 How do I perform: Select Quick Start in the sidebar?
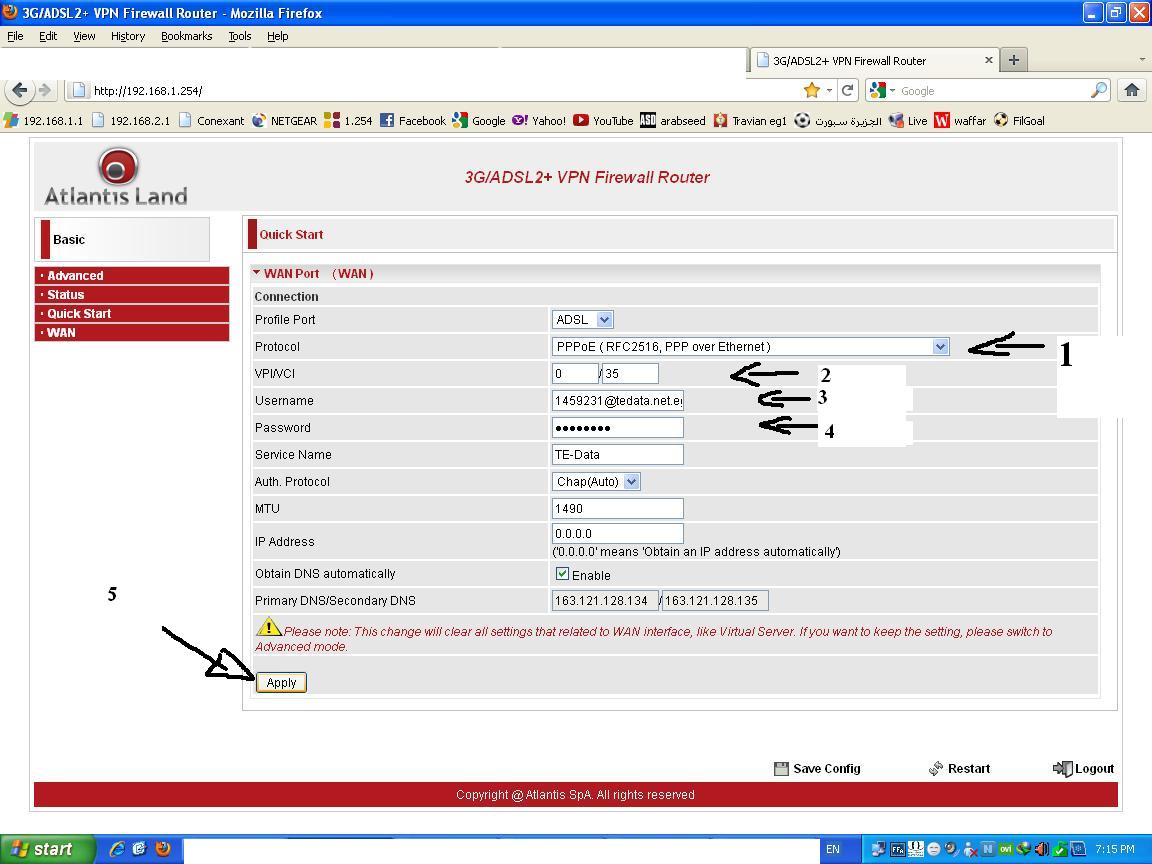tap(132, 314)
